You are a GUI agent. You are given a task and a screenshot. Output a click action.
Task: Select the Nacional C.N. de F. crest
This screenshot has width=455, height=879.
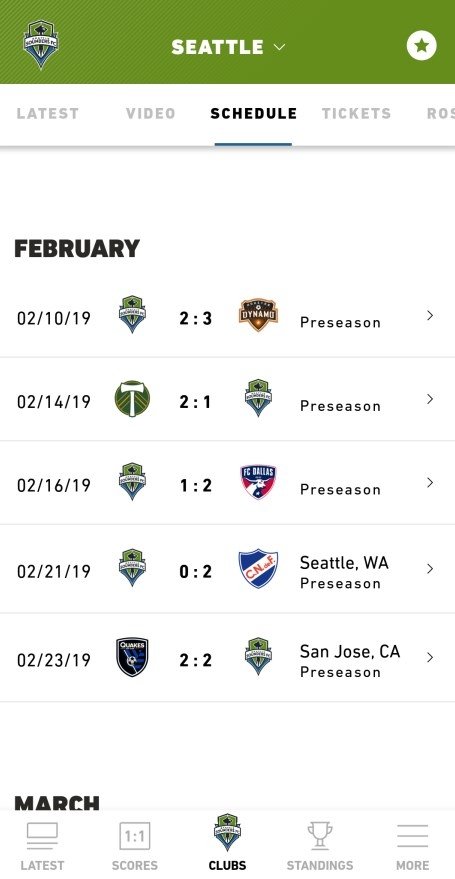coord(258,568)
